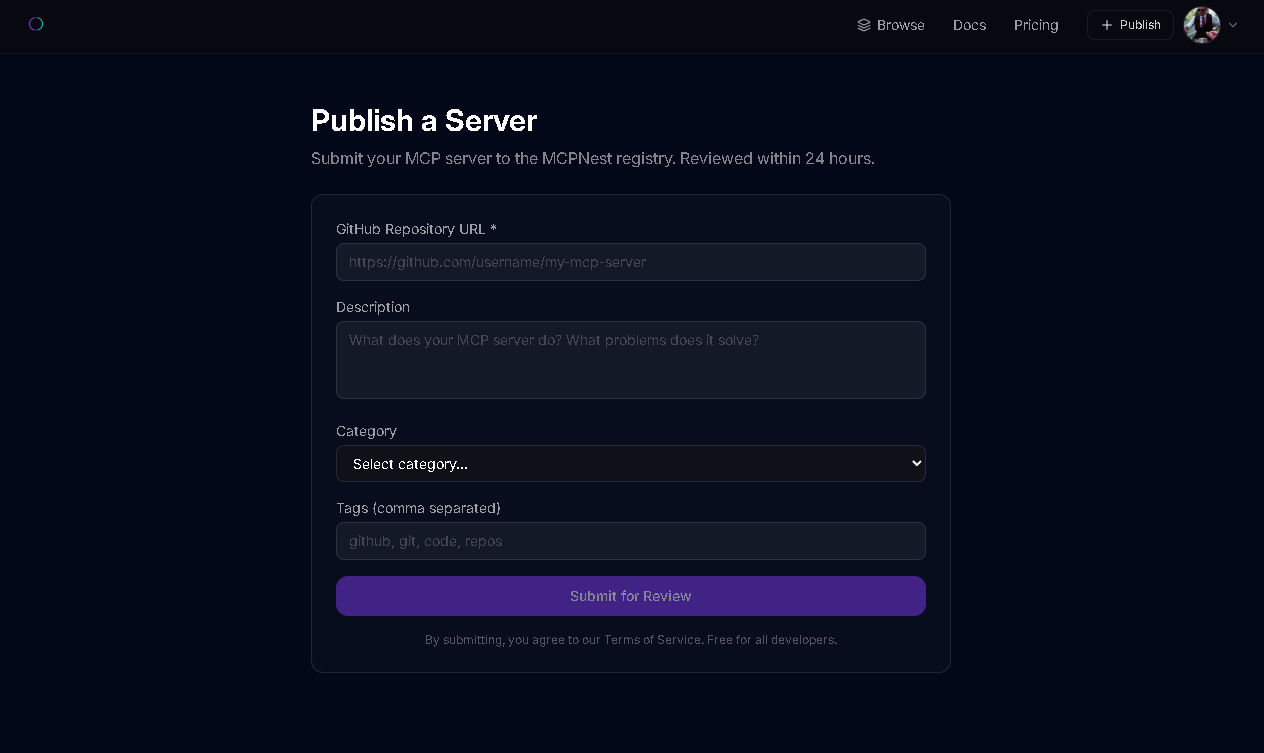This screenshot has height=753, width=1264.
Task: Click the Category dropdown arrow
Action: click(916, 464)
